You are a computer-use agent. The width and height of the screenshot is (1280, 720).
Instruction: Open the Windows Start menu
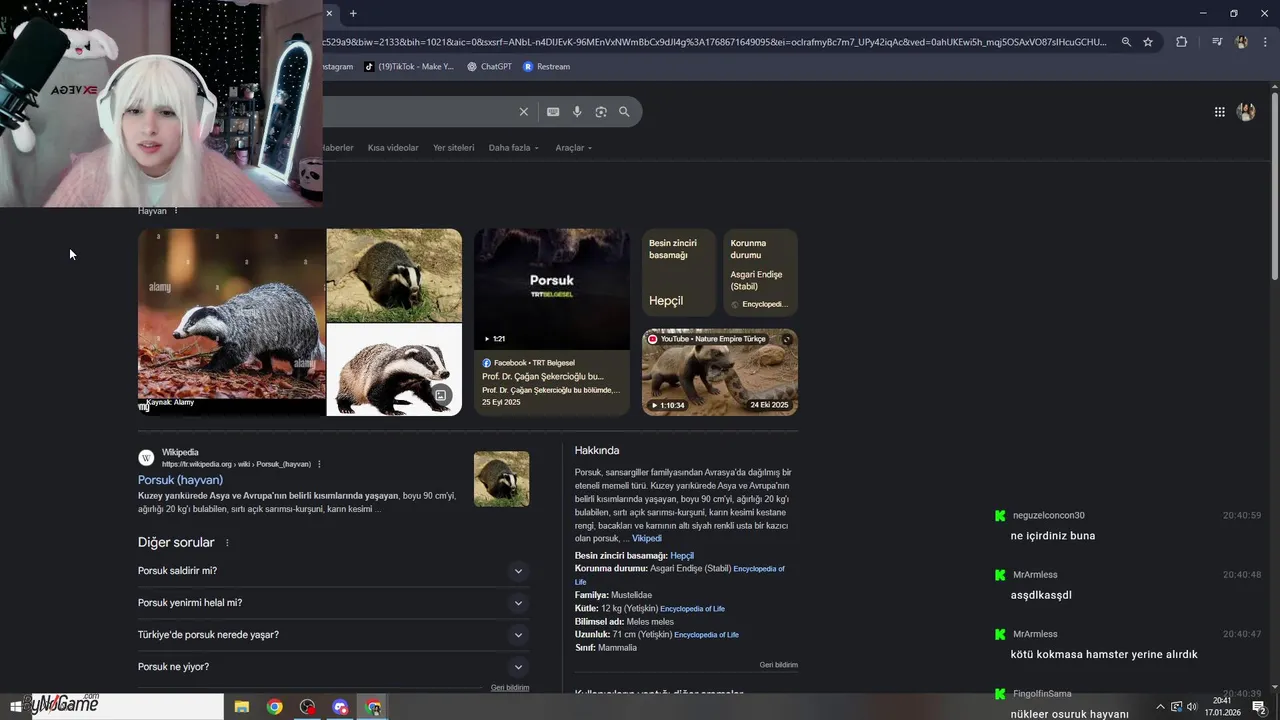(15, 707)
